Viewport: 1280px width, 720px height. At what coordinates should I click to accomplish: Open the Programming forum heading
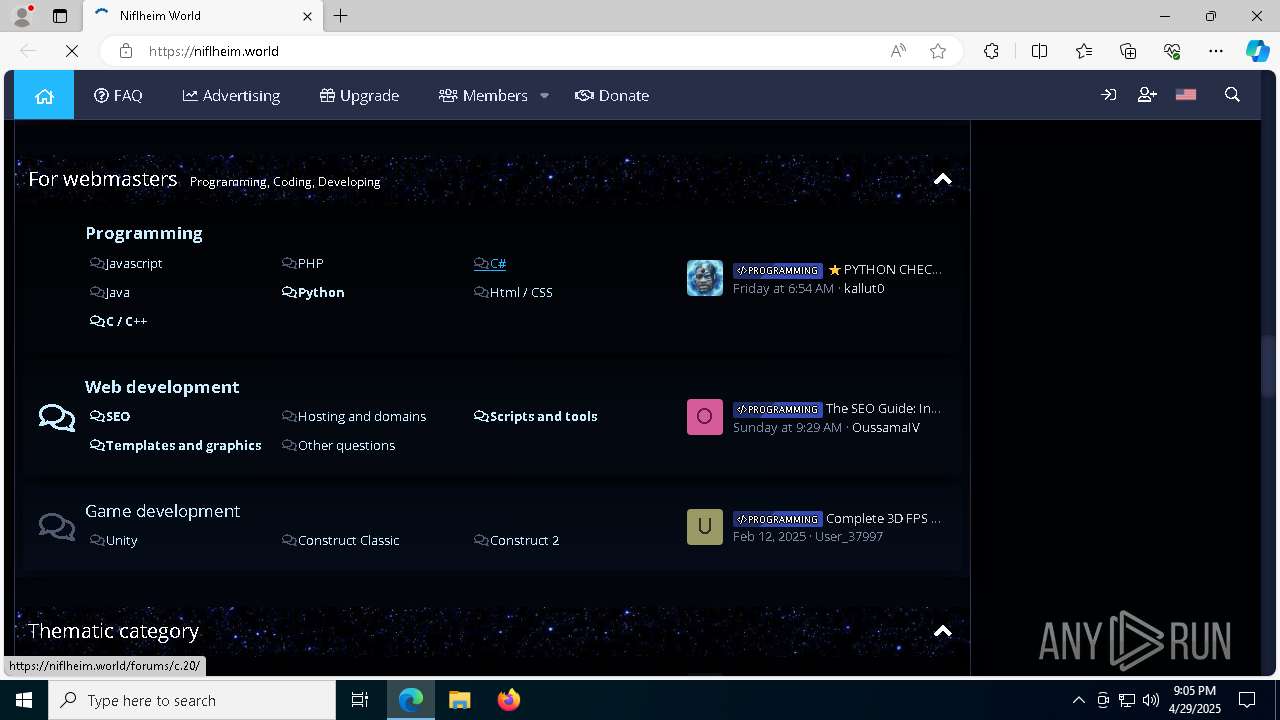point(144,233)
